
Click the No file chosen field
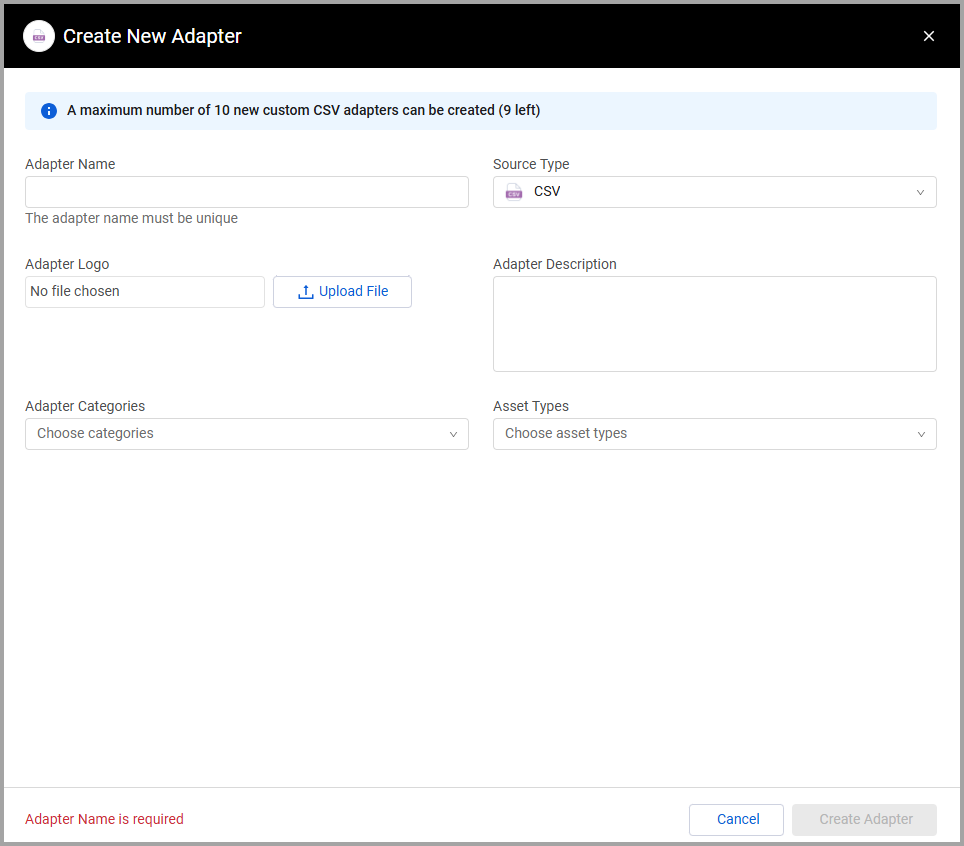coord(144,291)
